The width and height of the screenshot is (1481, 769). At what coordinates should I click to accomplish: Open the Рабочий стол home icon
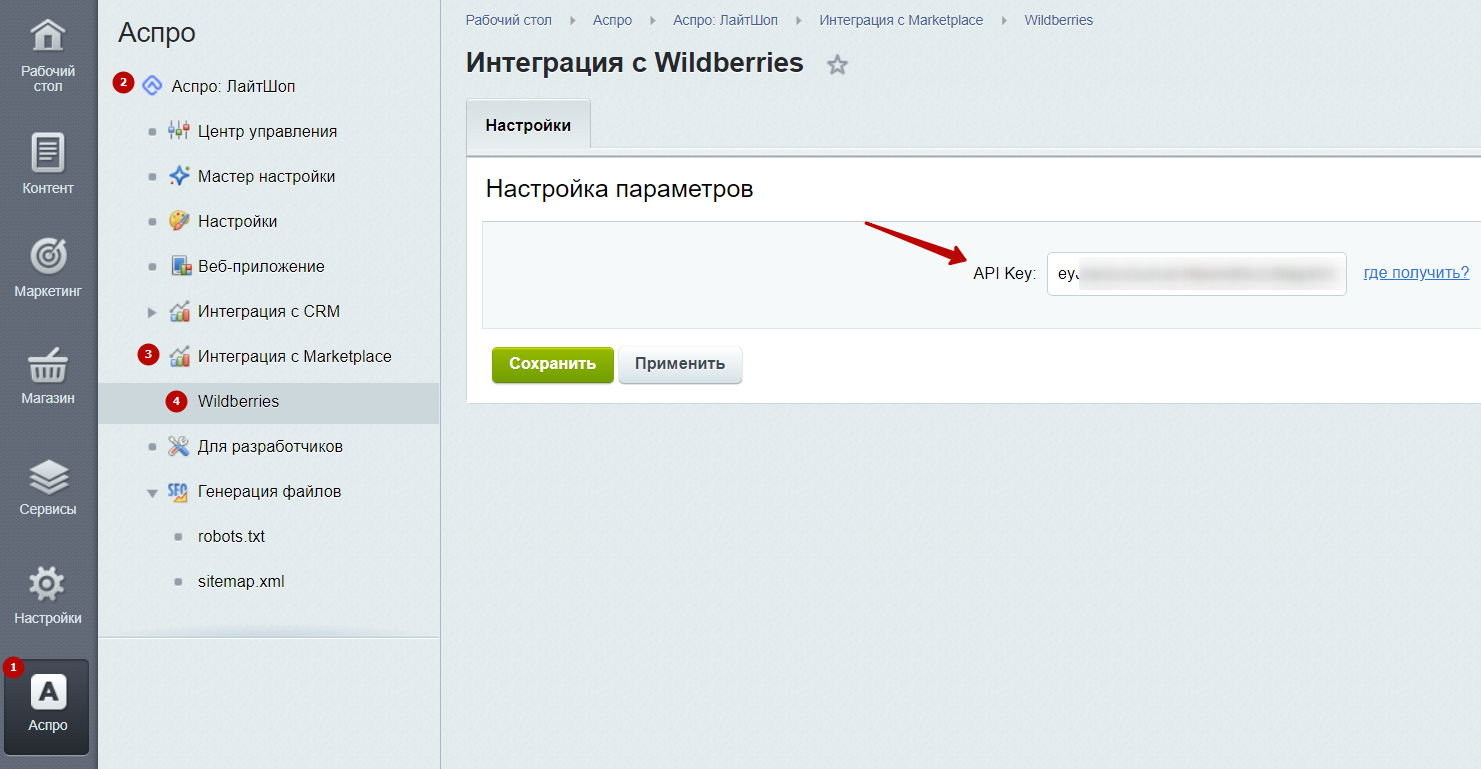(x=48, y=36)
